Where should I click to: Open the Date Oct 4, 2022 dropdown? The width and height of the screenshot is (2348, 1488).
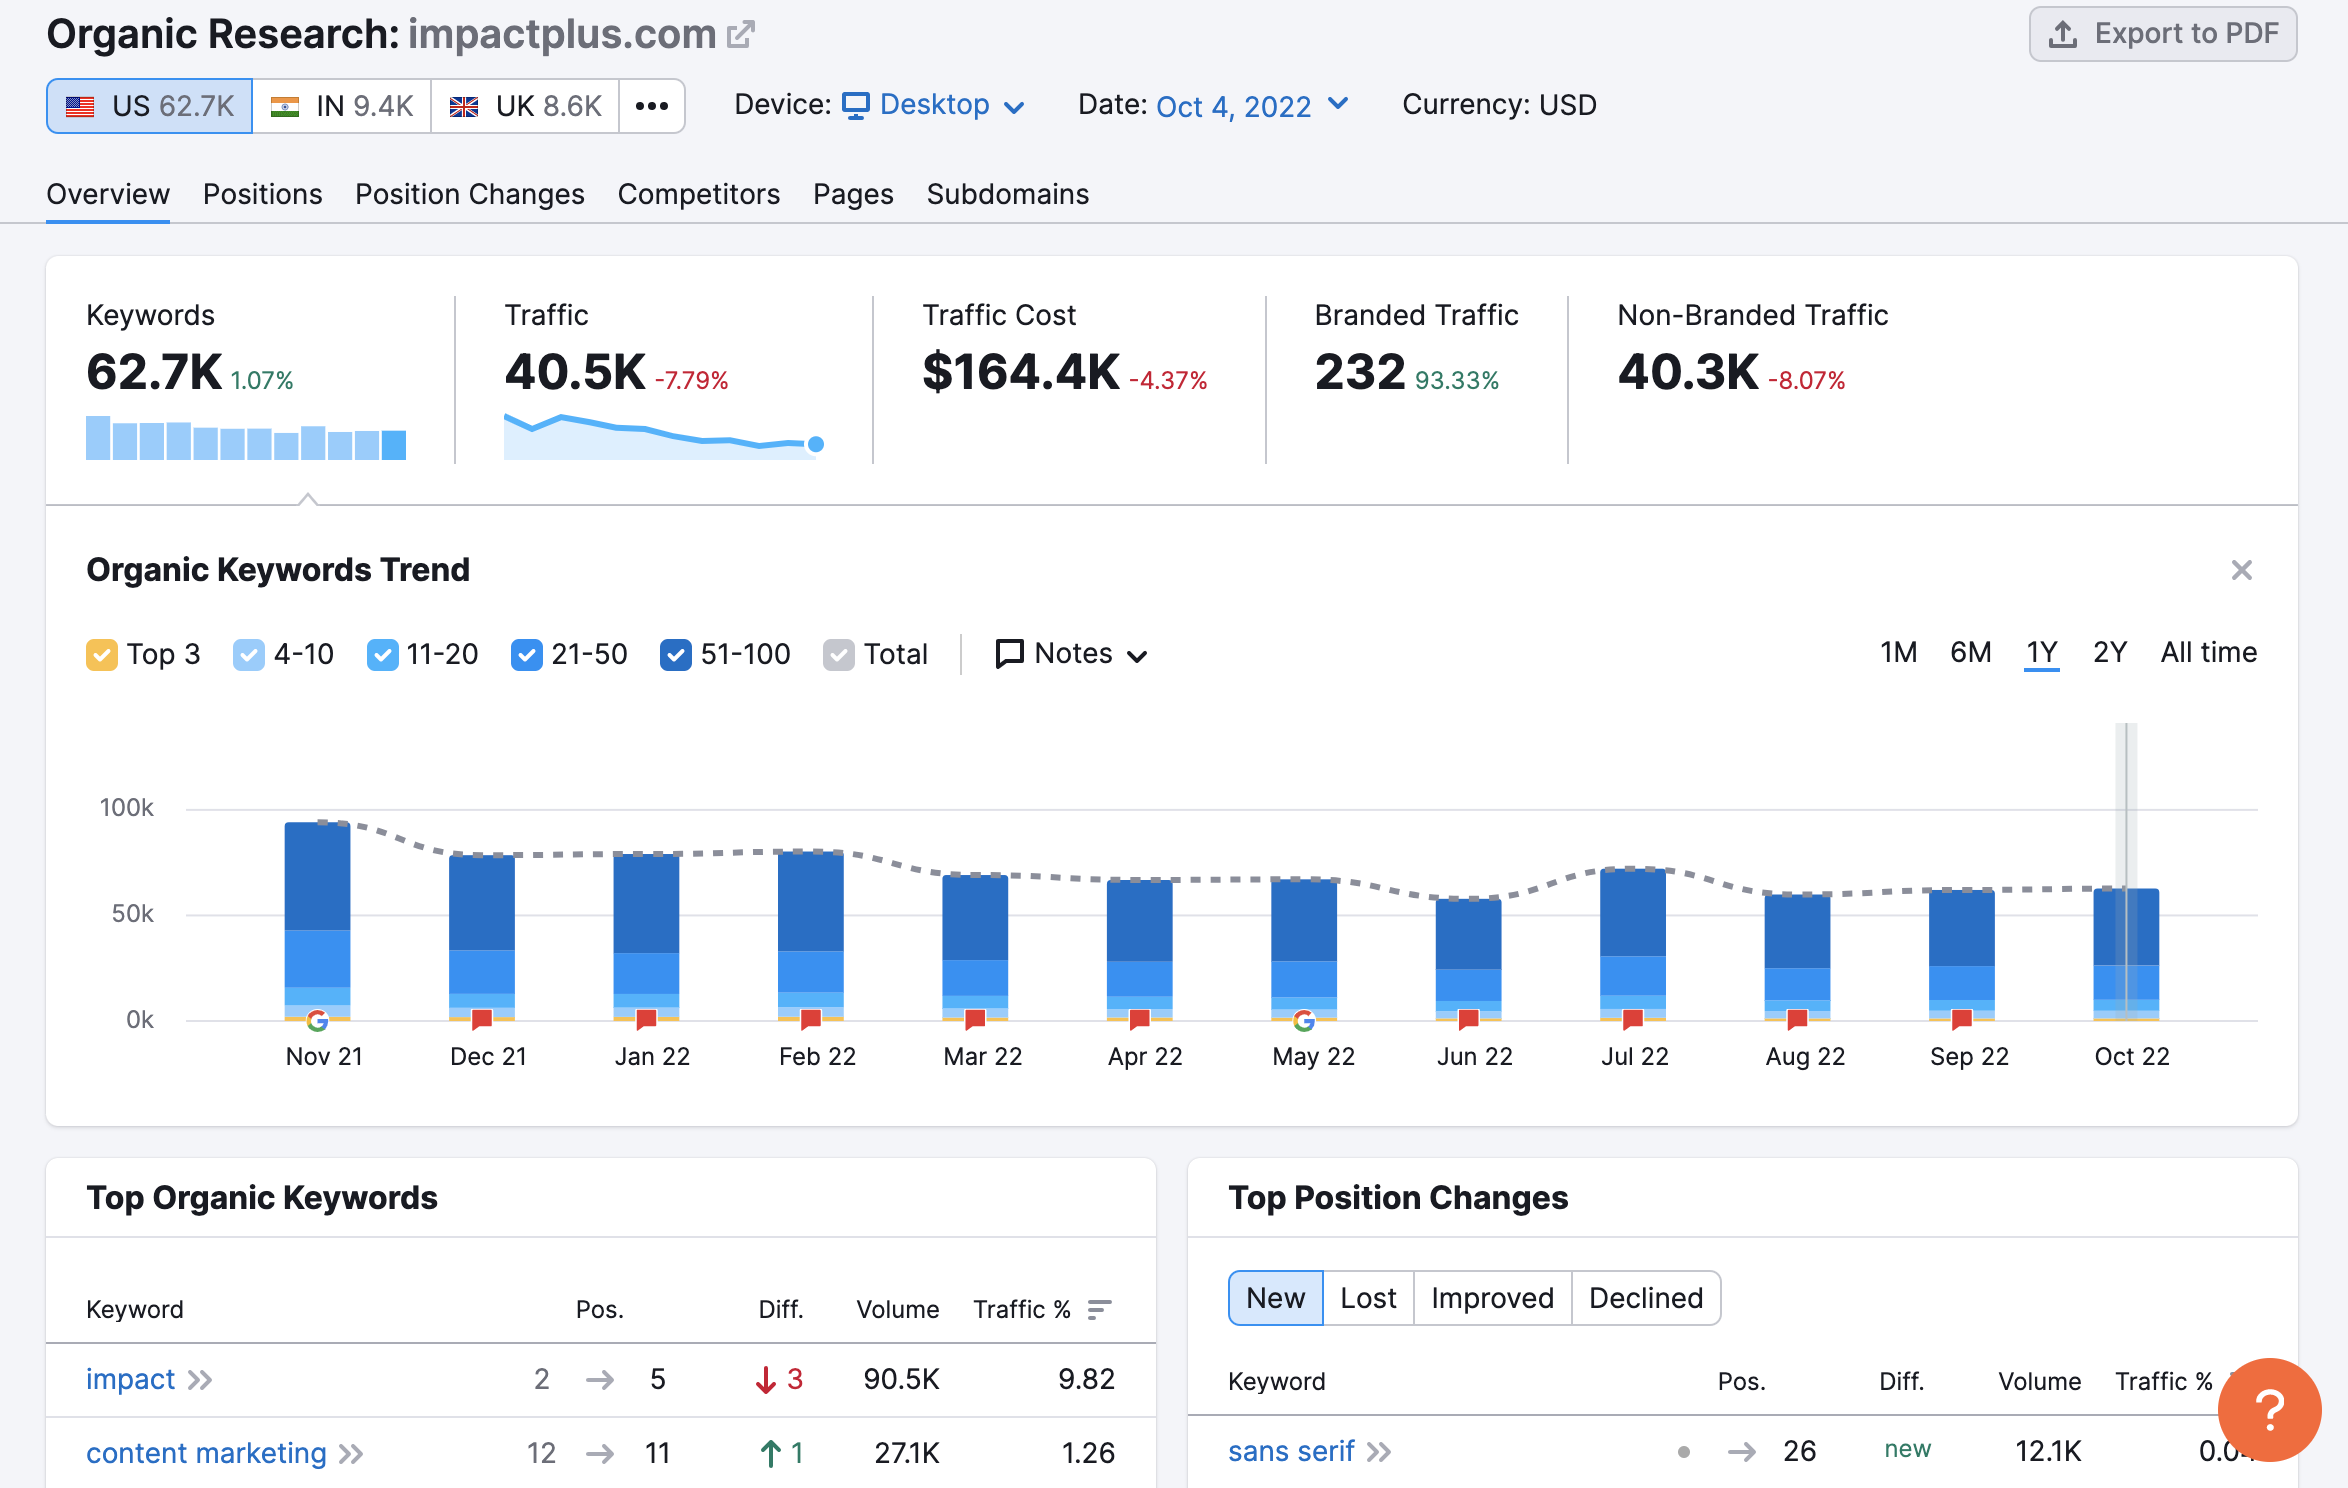click(x=1252, y=105)
